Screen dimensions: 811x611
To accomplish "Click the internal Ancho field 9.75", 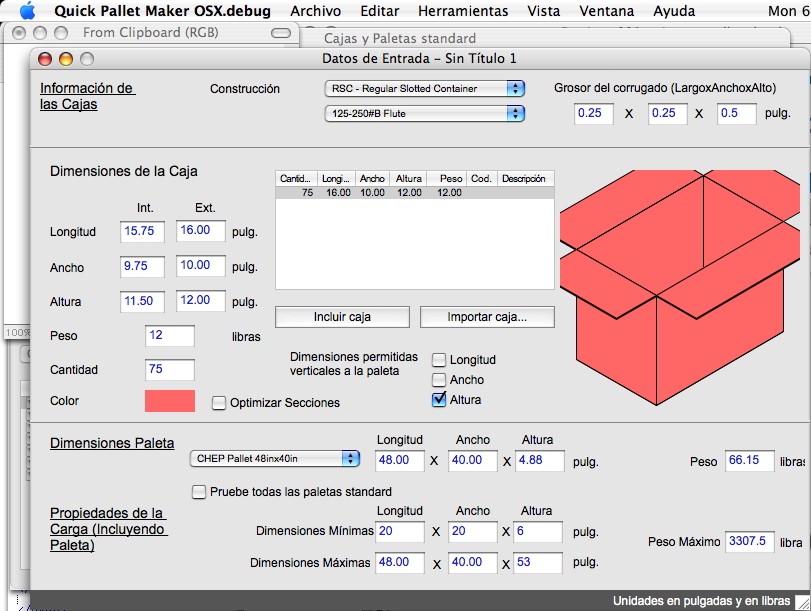I will 142,266.
